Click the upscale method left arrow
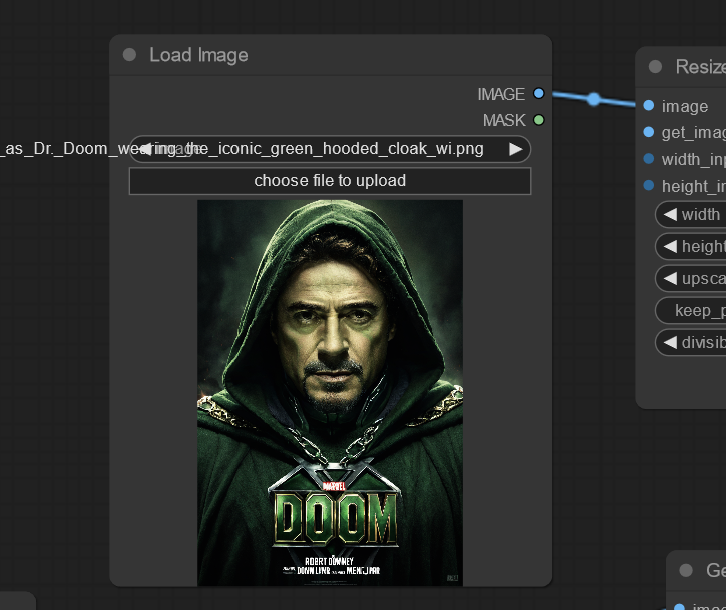This screenshot has width=726, height=610. [x=670, y=278]
